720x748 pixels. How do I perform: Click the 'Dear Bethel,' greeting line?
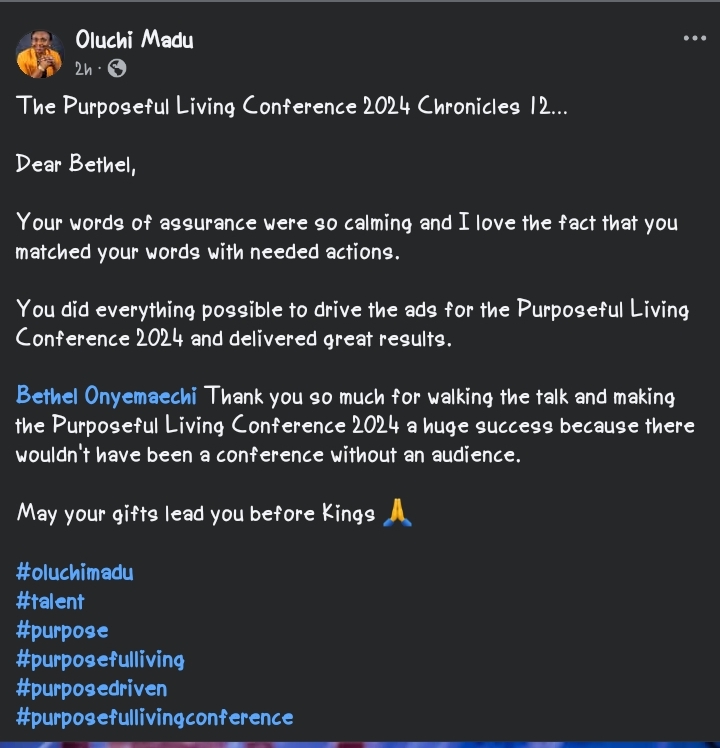point(76,164)
